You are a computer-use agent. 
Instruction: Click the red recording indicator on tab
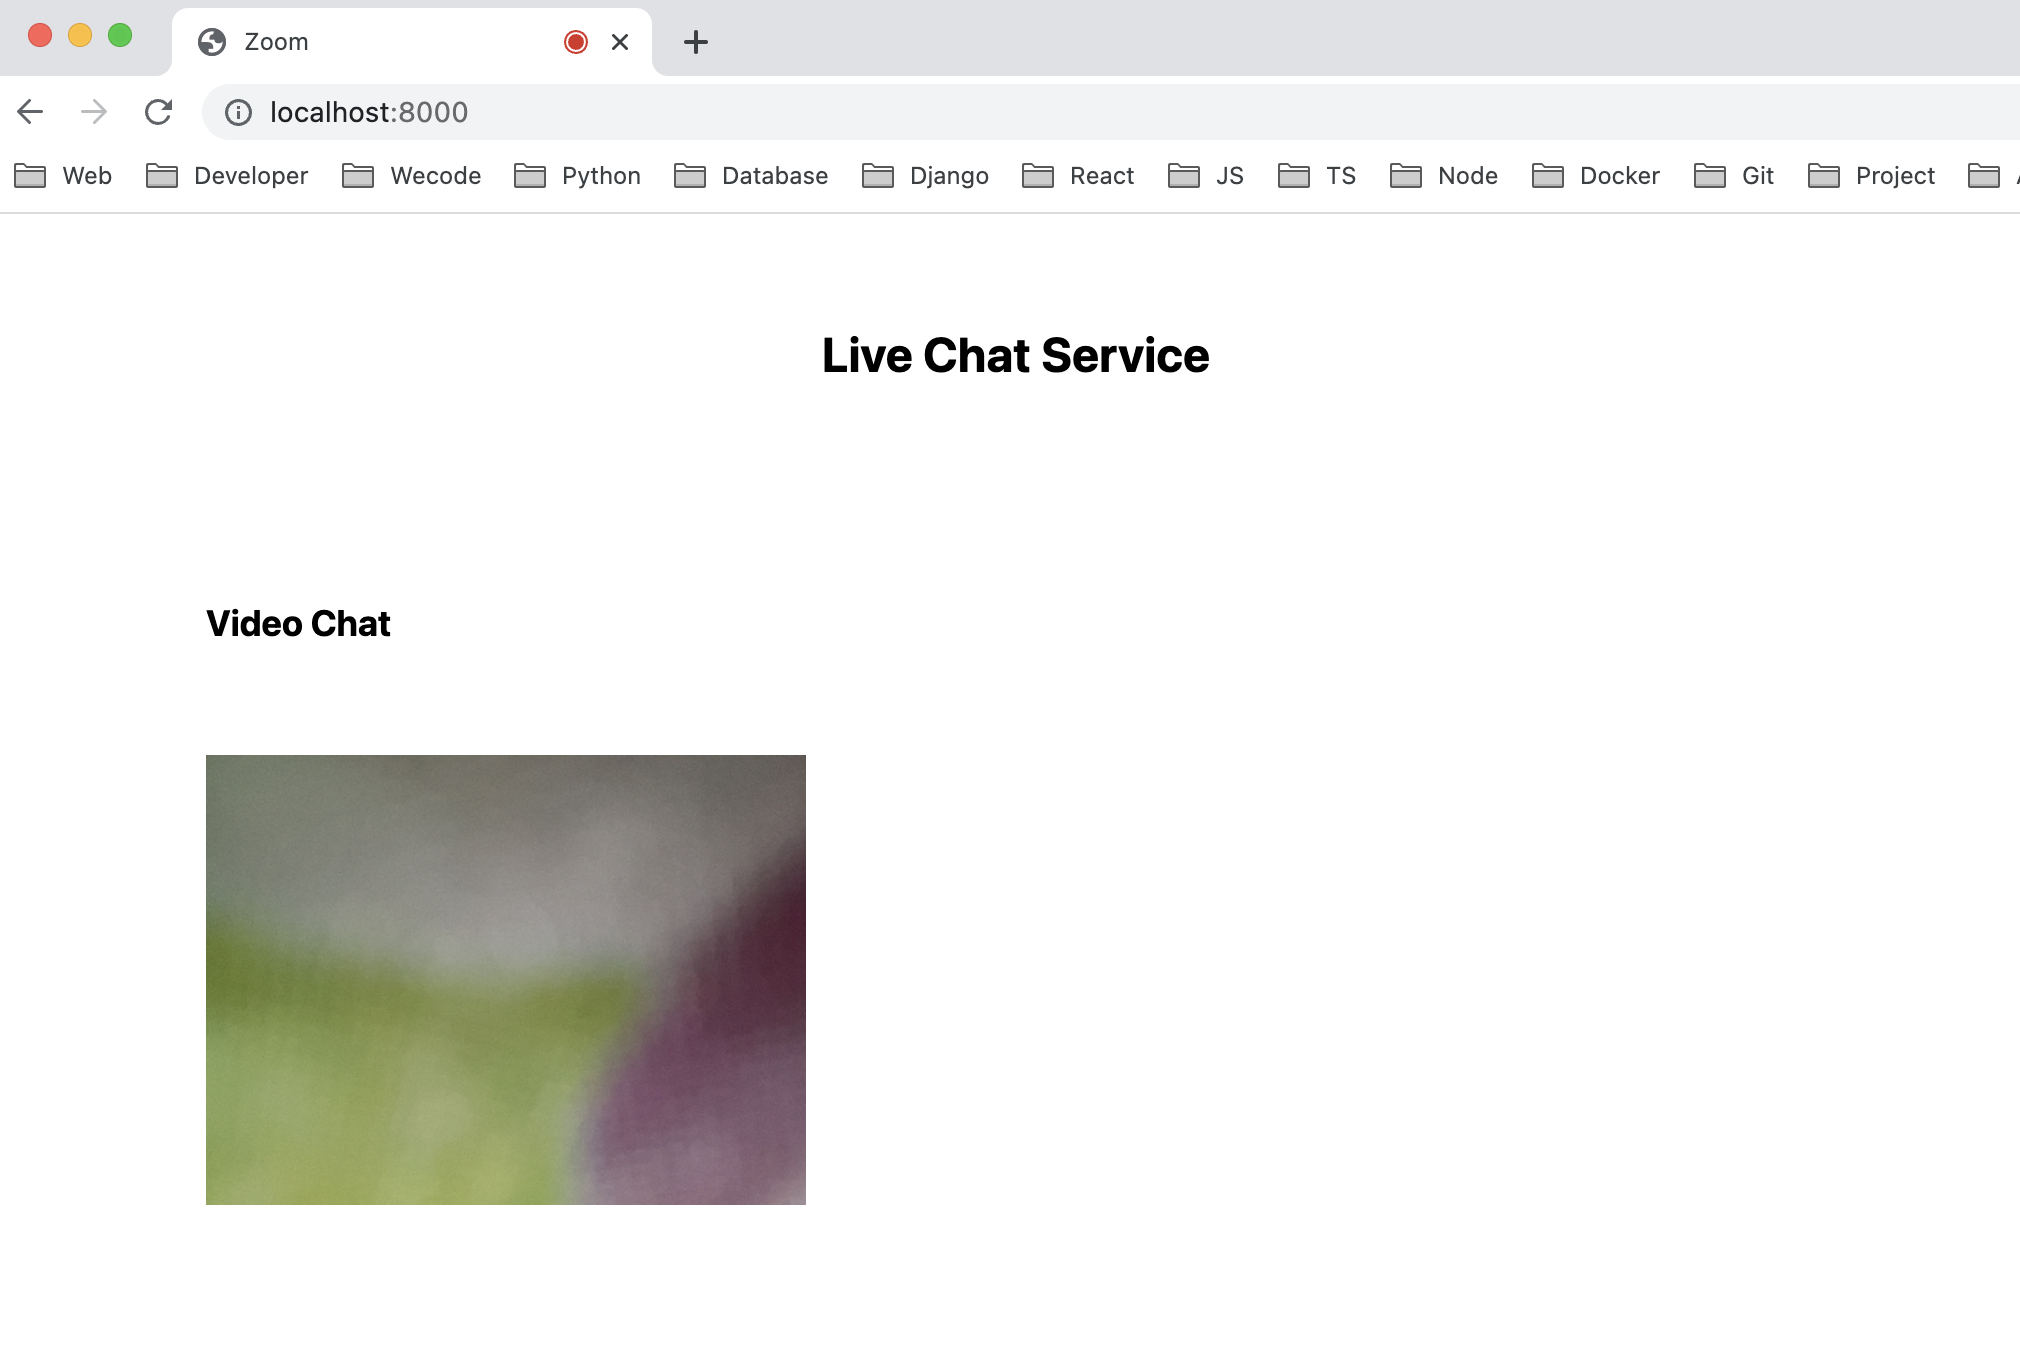pos(575,42)
